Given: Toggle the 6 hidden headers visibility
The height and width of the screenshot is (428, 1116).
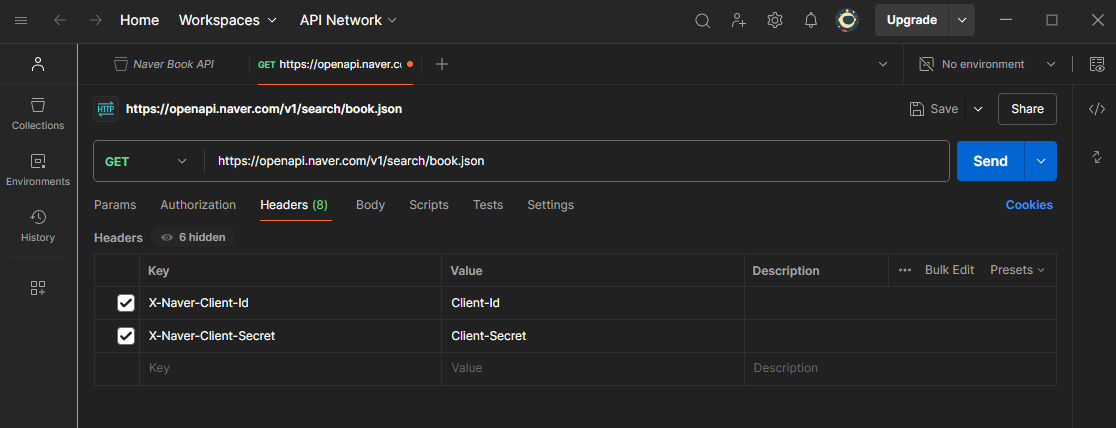Looking at the screenshot, I should click(194, 237).
